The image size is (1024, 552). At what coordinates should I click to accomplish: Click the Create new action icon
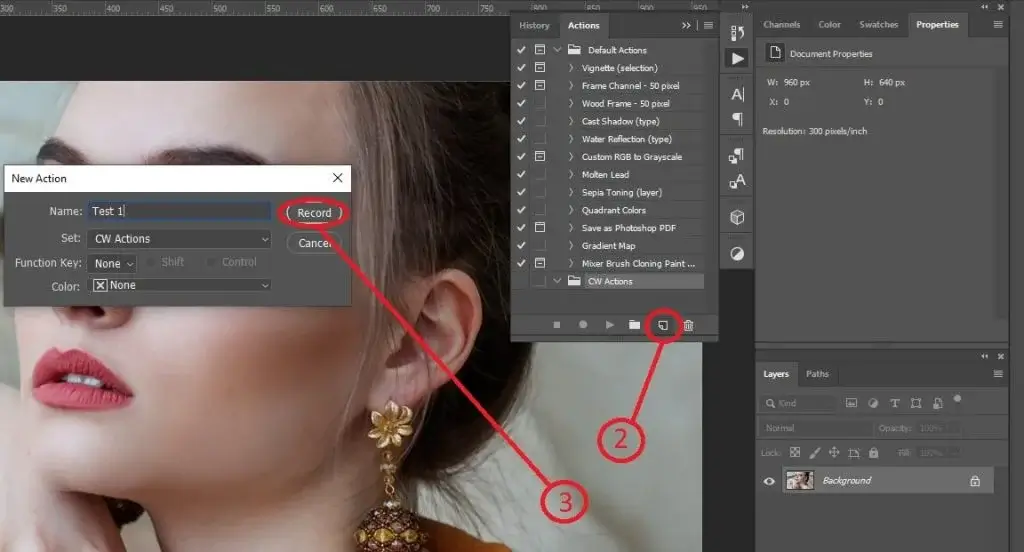[x=663, y=325]
